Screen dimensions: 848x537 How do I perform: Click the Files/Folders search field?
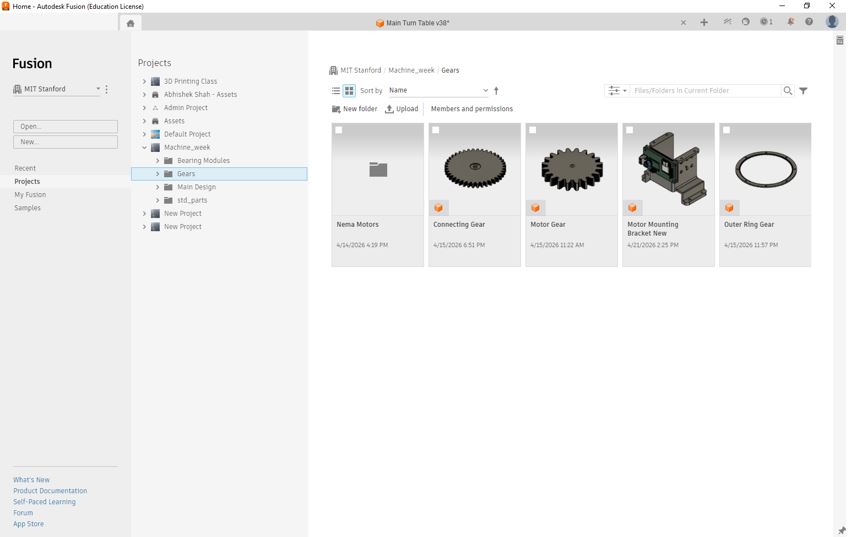(x=706, y=91)
